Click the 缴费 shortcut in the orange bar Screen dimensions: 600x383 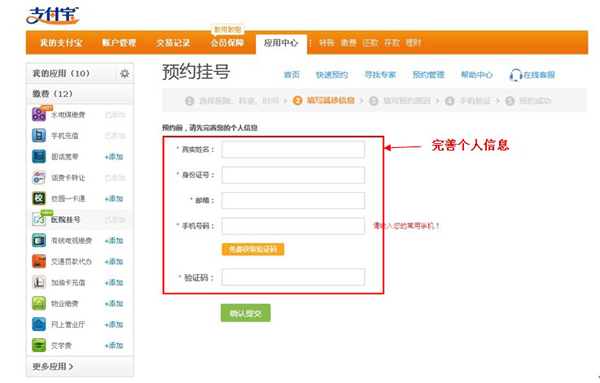348,43
